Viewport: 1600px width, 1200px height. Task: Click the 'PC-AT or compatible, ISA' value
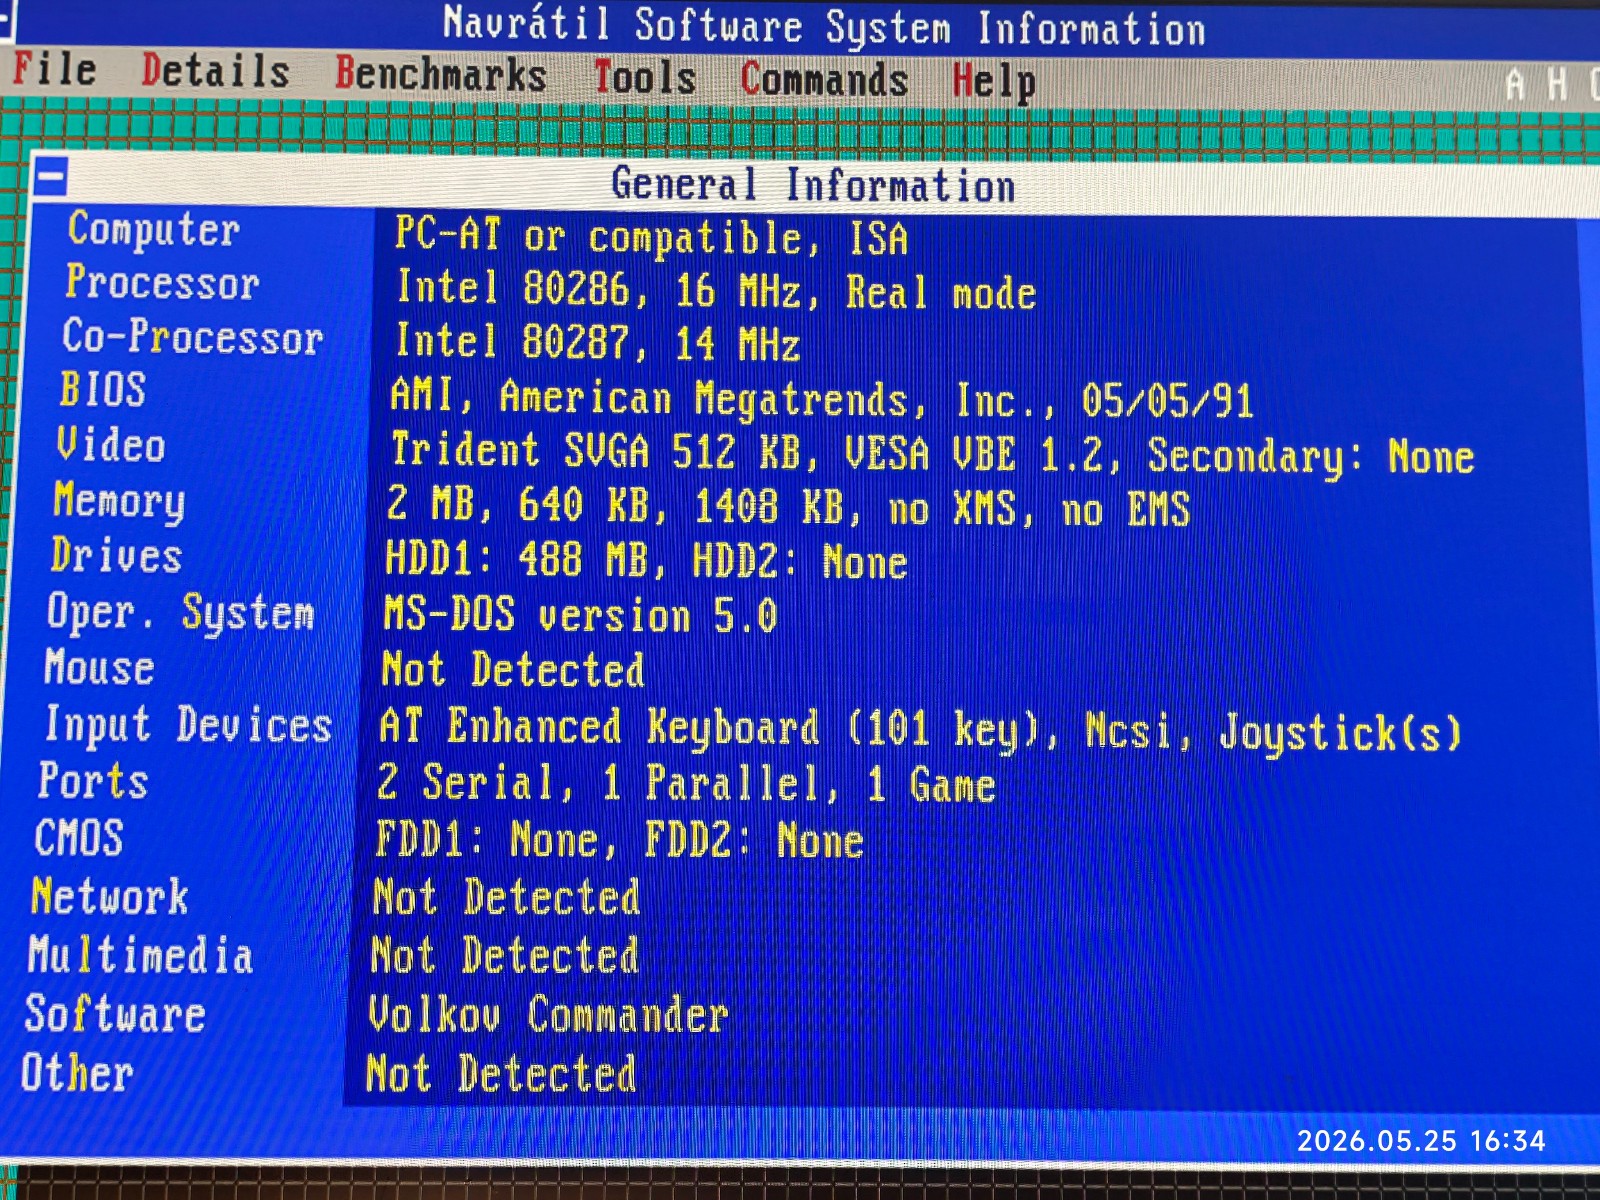[651, 237]
